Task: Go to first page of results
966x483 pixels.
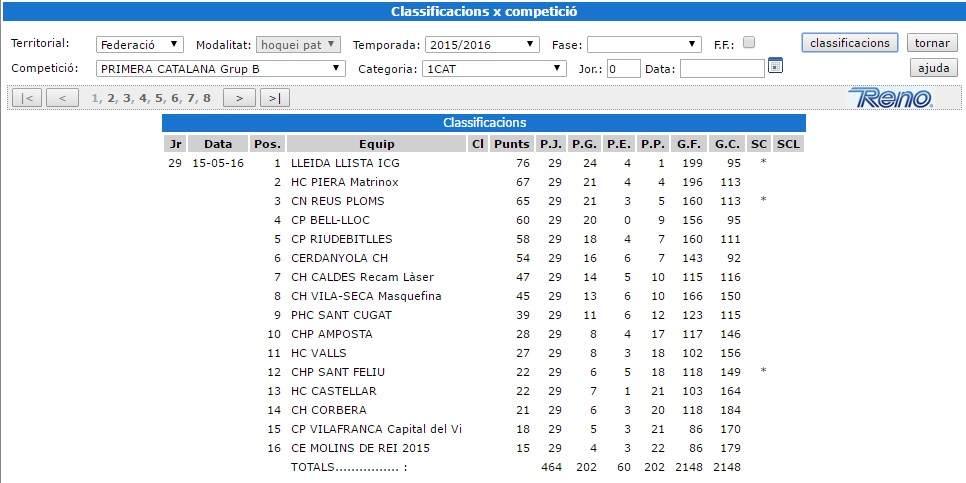Action: [x=27, y=98]
